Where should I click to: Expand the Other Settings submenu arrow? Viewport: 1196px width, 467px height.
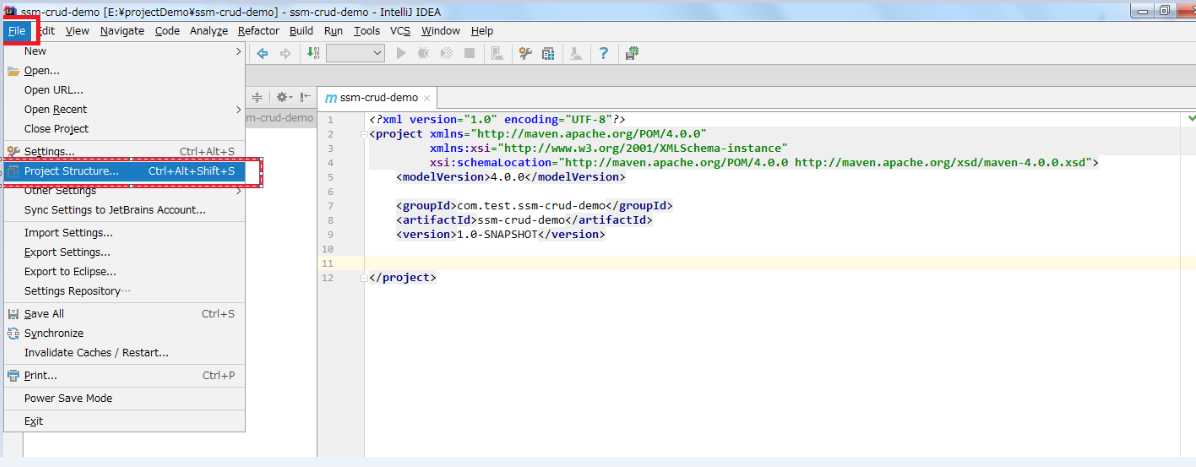[238, 191]
